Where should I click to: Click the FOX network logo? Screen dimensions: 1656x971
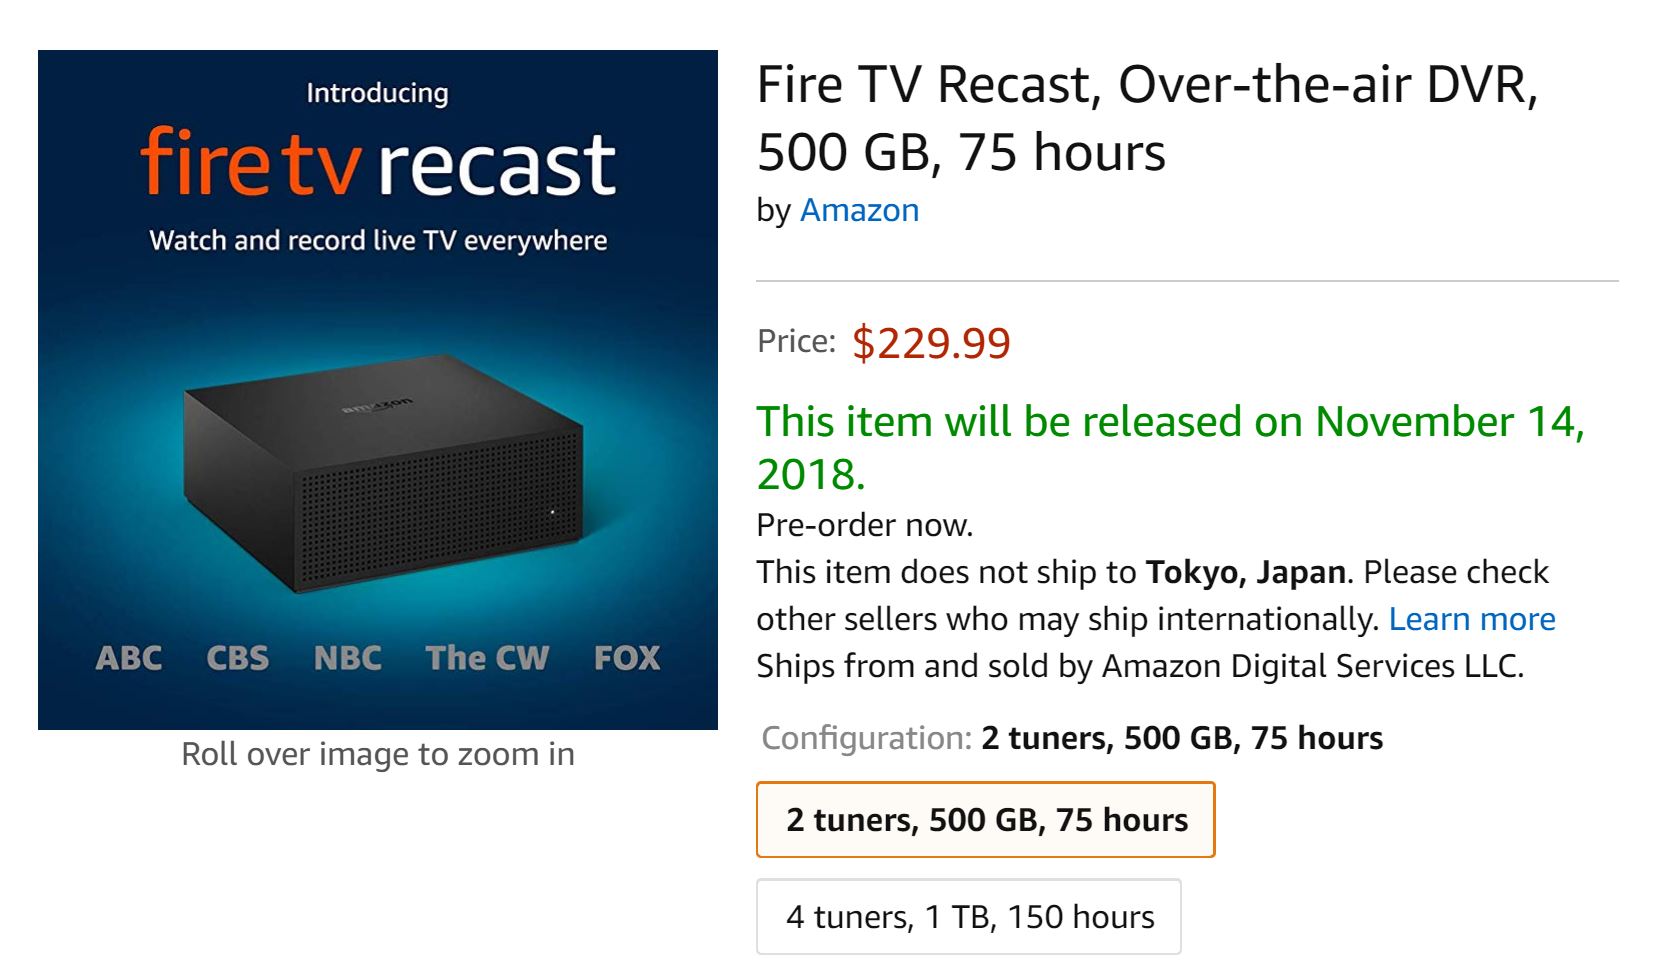(x=626, y=658)
